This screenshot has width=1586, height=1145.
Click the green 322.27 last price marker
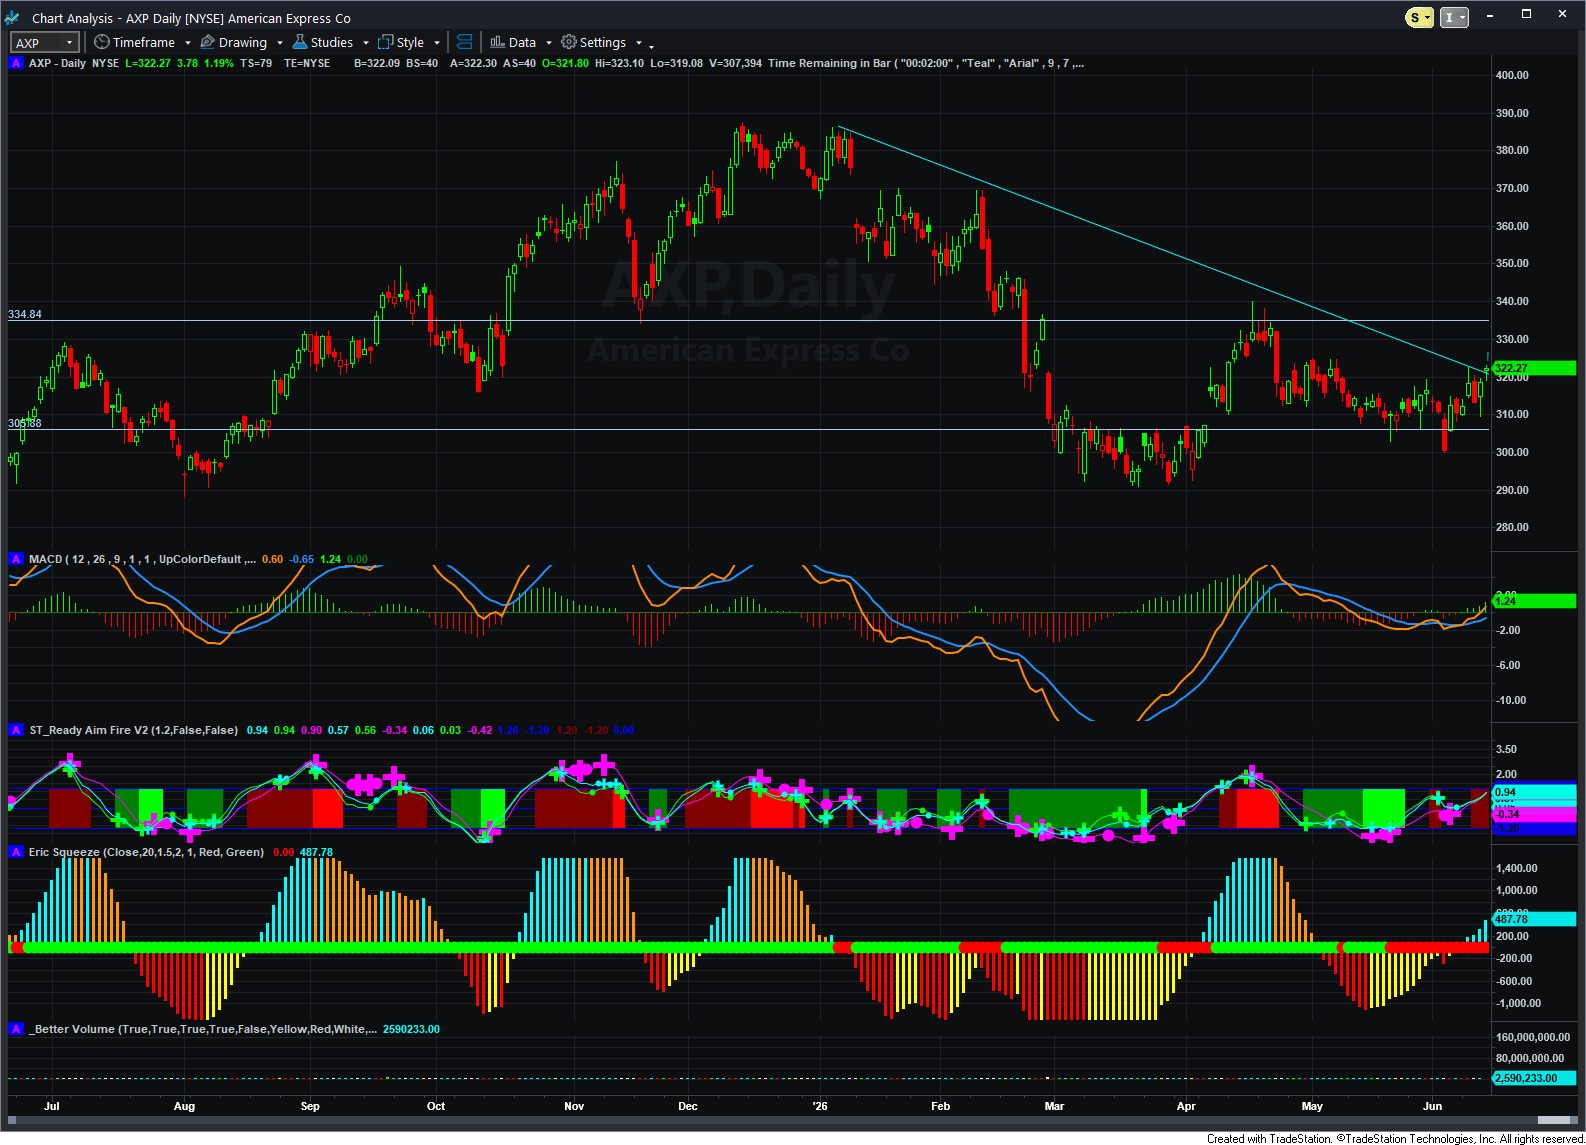tap(1534, 368)
